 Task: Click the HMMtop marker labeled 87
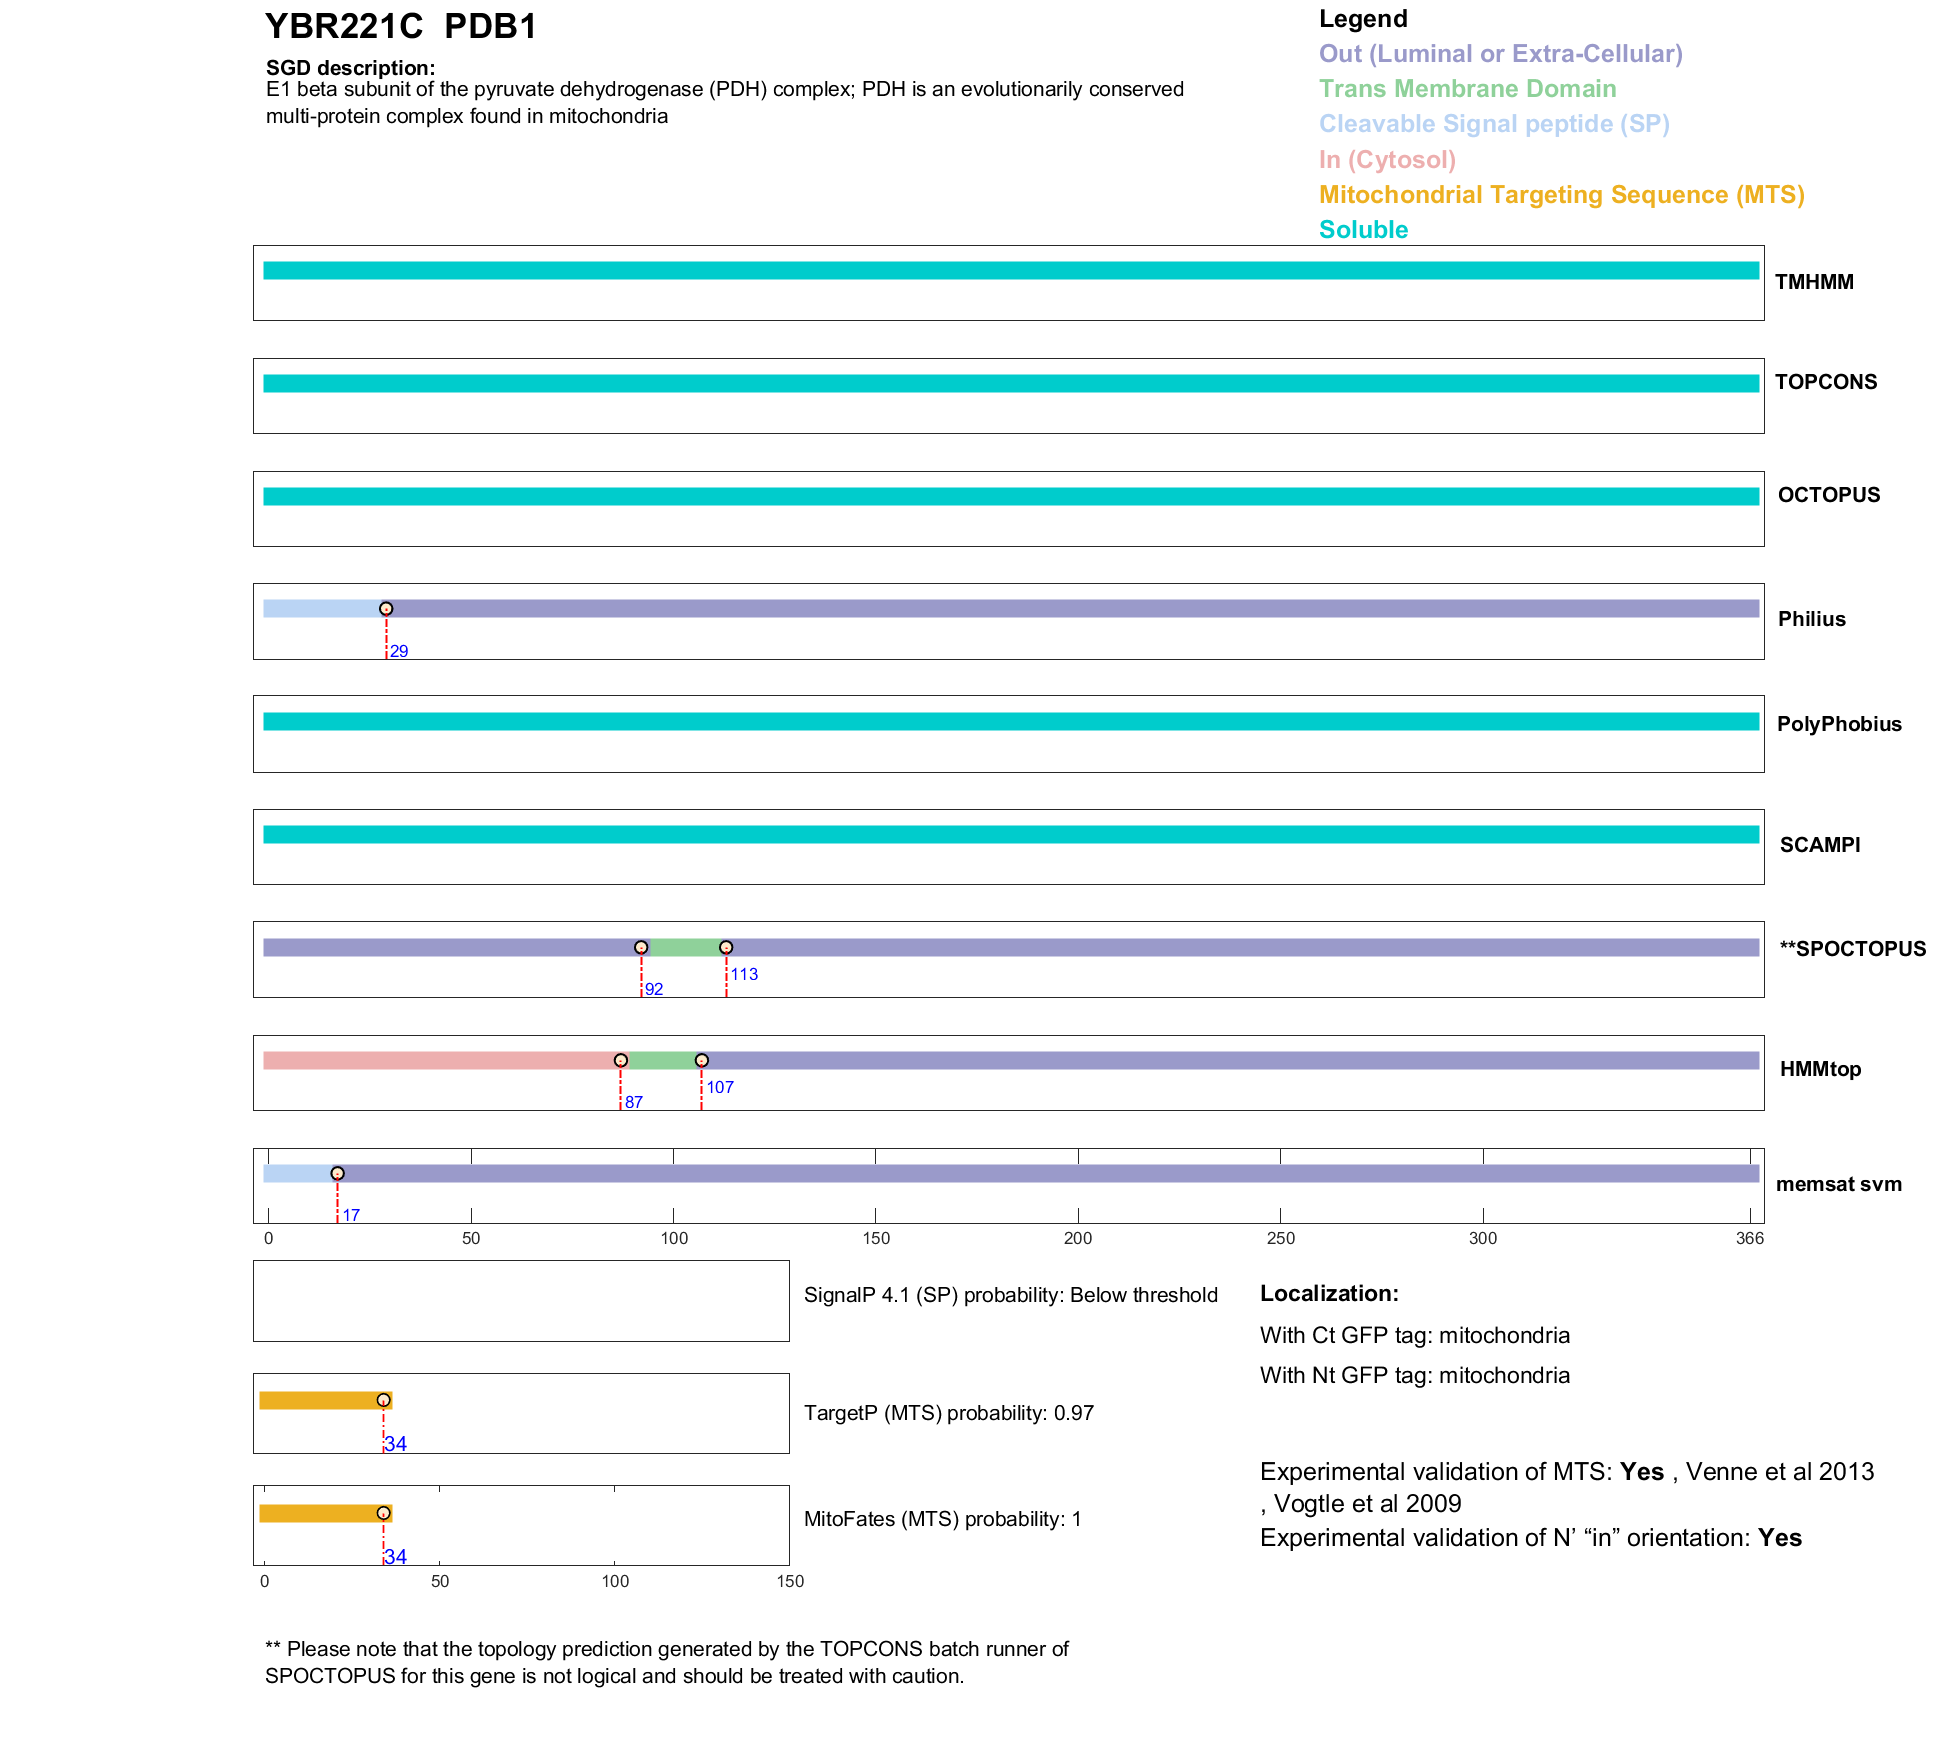tap(621, 1060)
